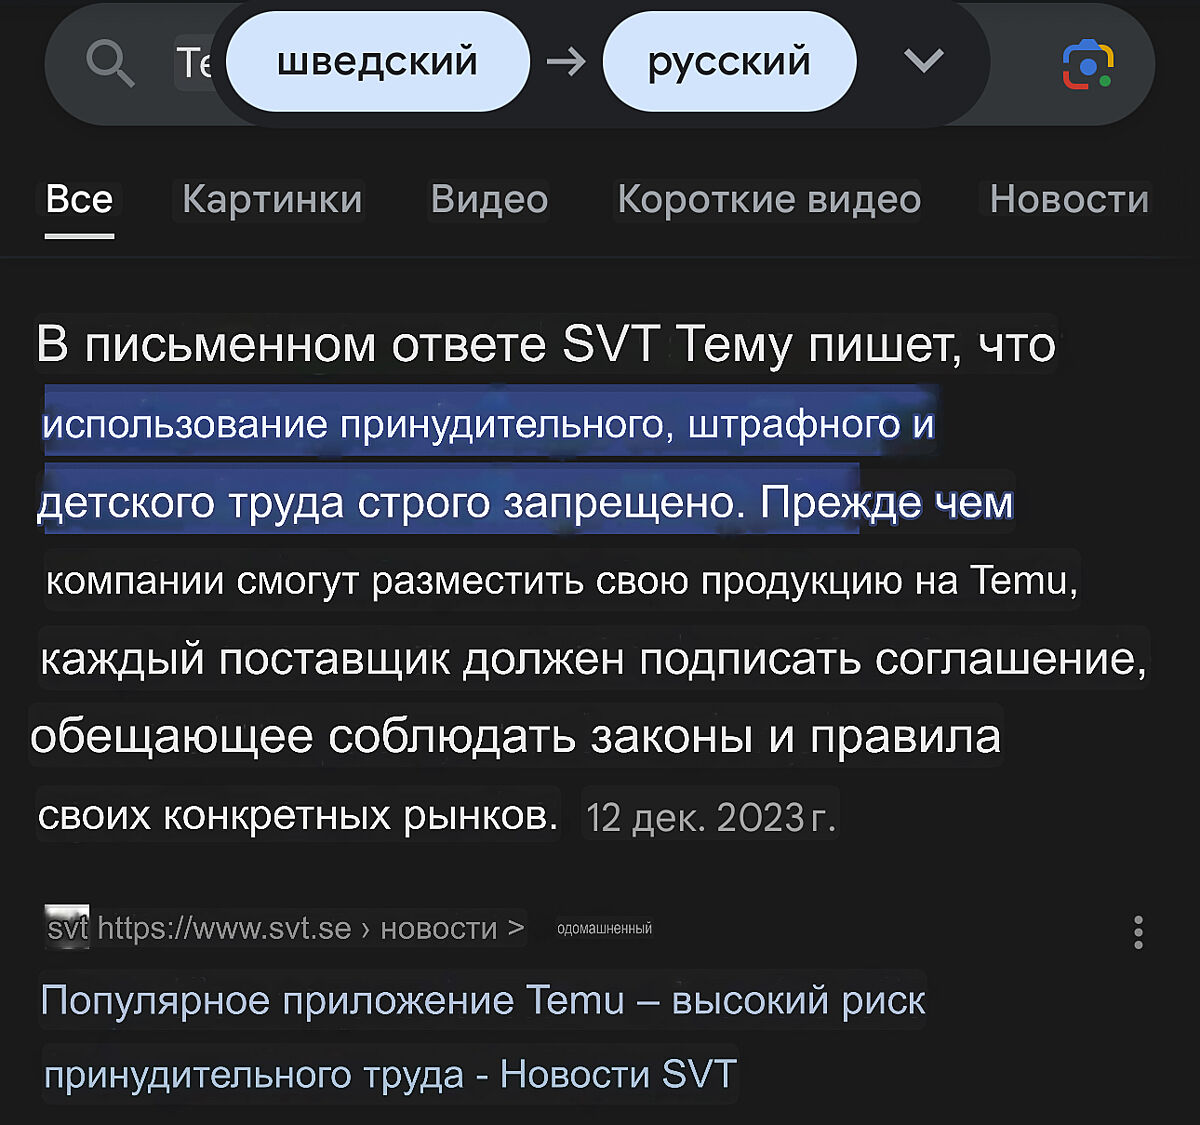Viewport: 1200px width, 1125px height.
Task: Open the three-dot menu for svt result
Action: tap(1138, 931)
